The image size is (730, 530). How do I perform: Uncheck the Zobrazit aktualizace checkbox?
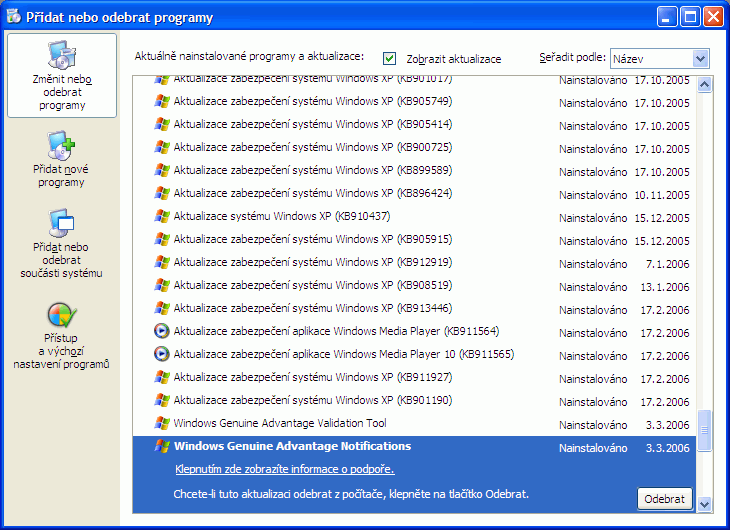[389, 59]
